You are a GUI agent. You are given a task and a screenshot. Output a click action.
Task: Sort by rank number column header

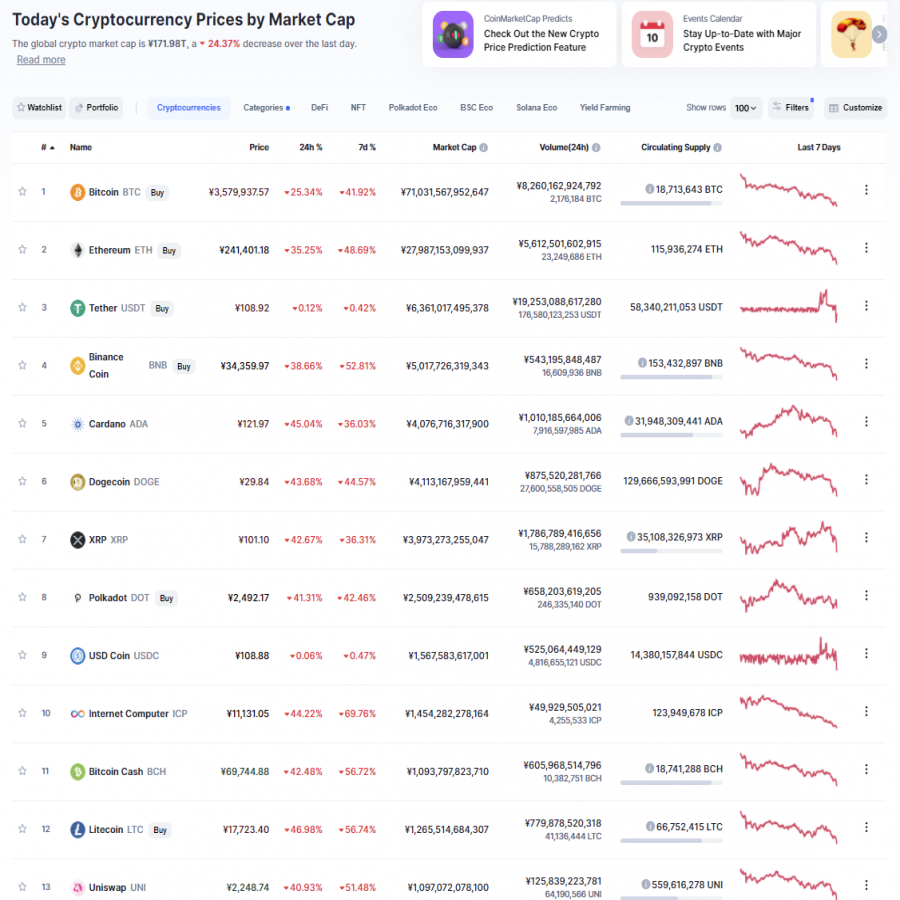[48, 148]
